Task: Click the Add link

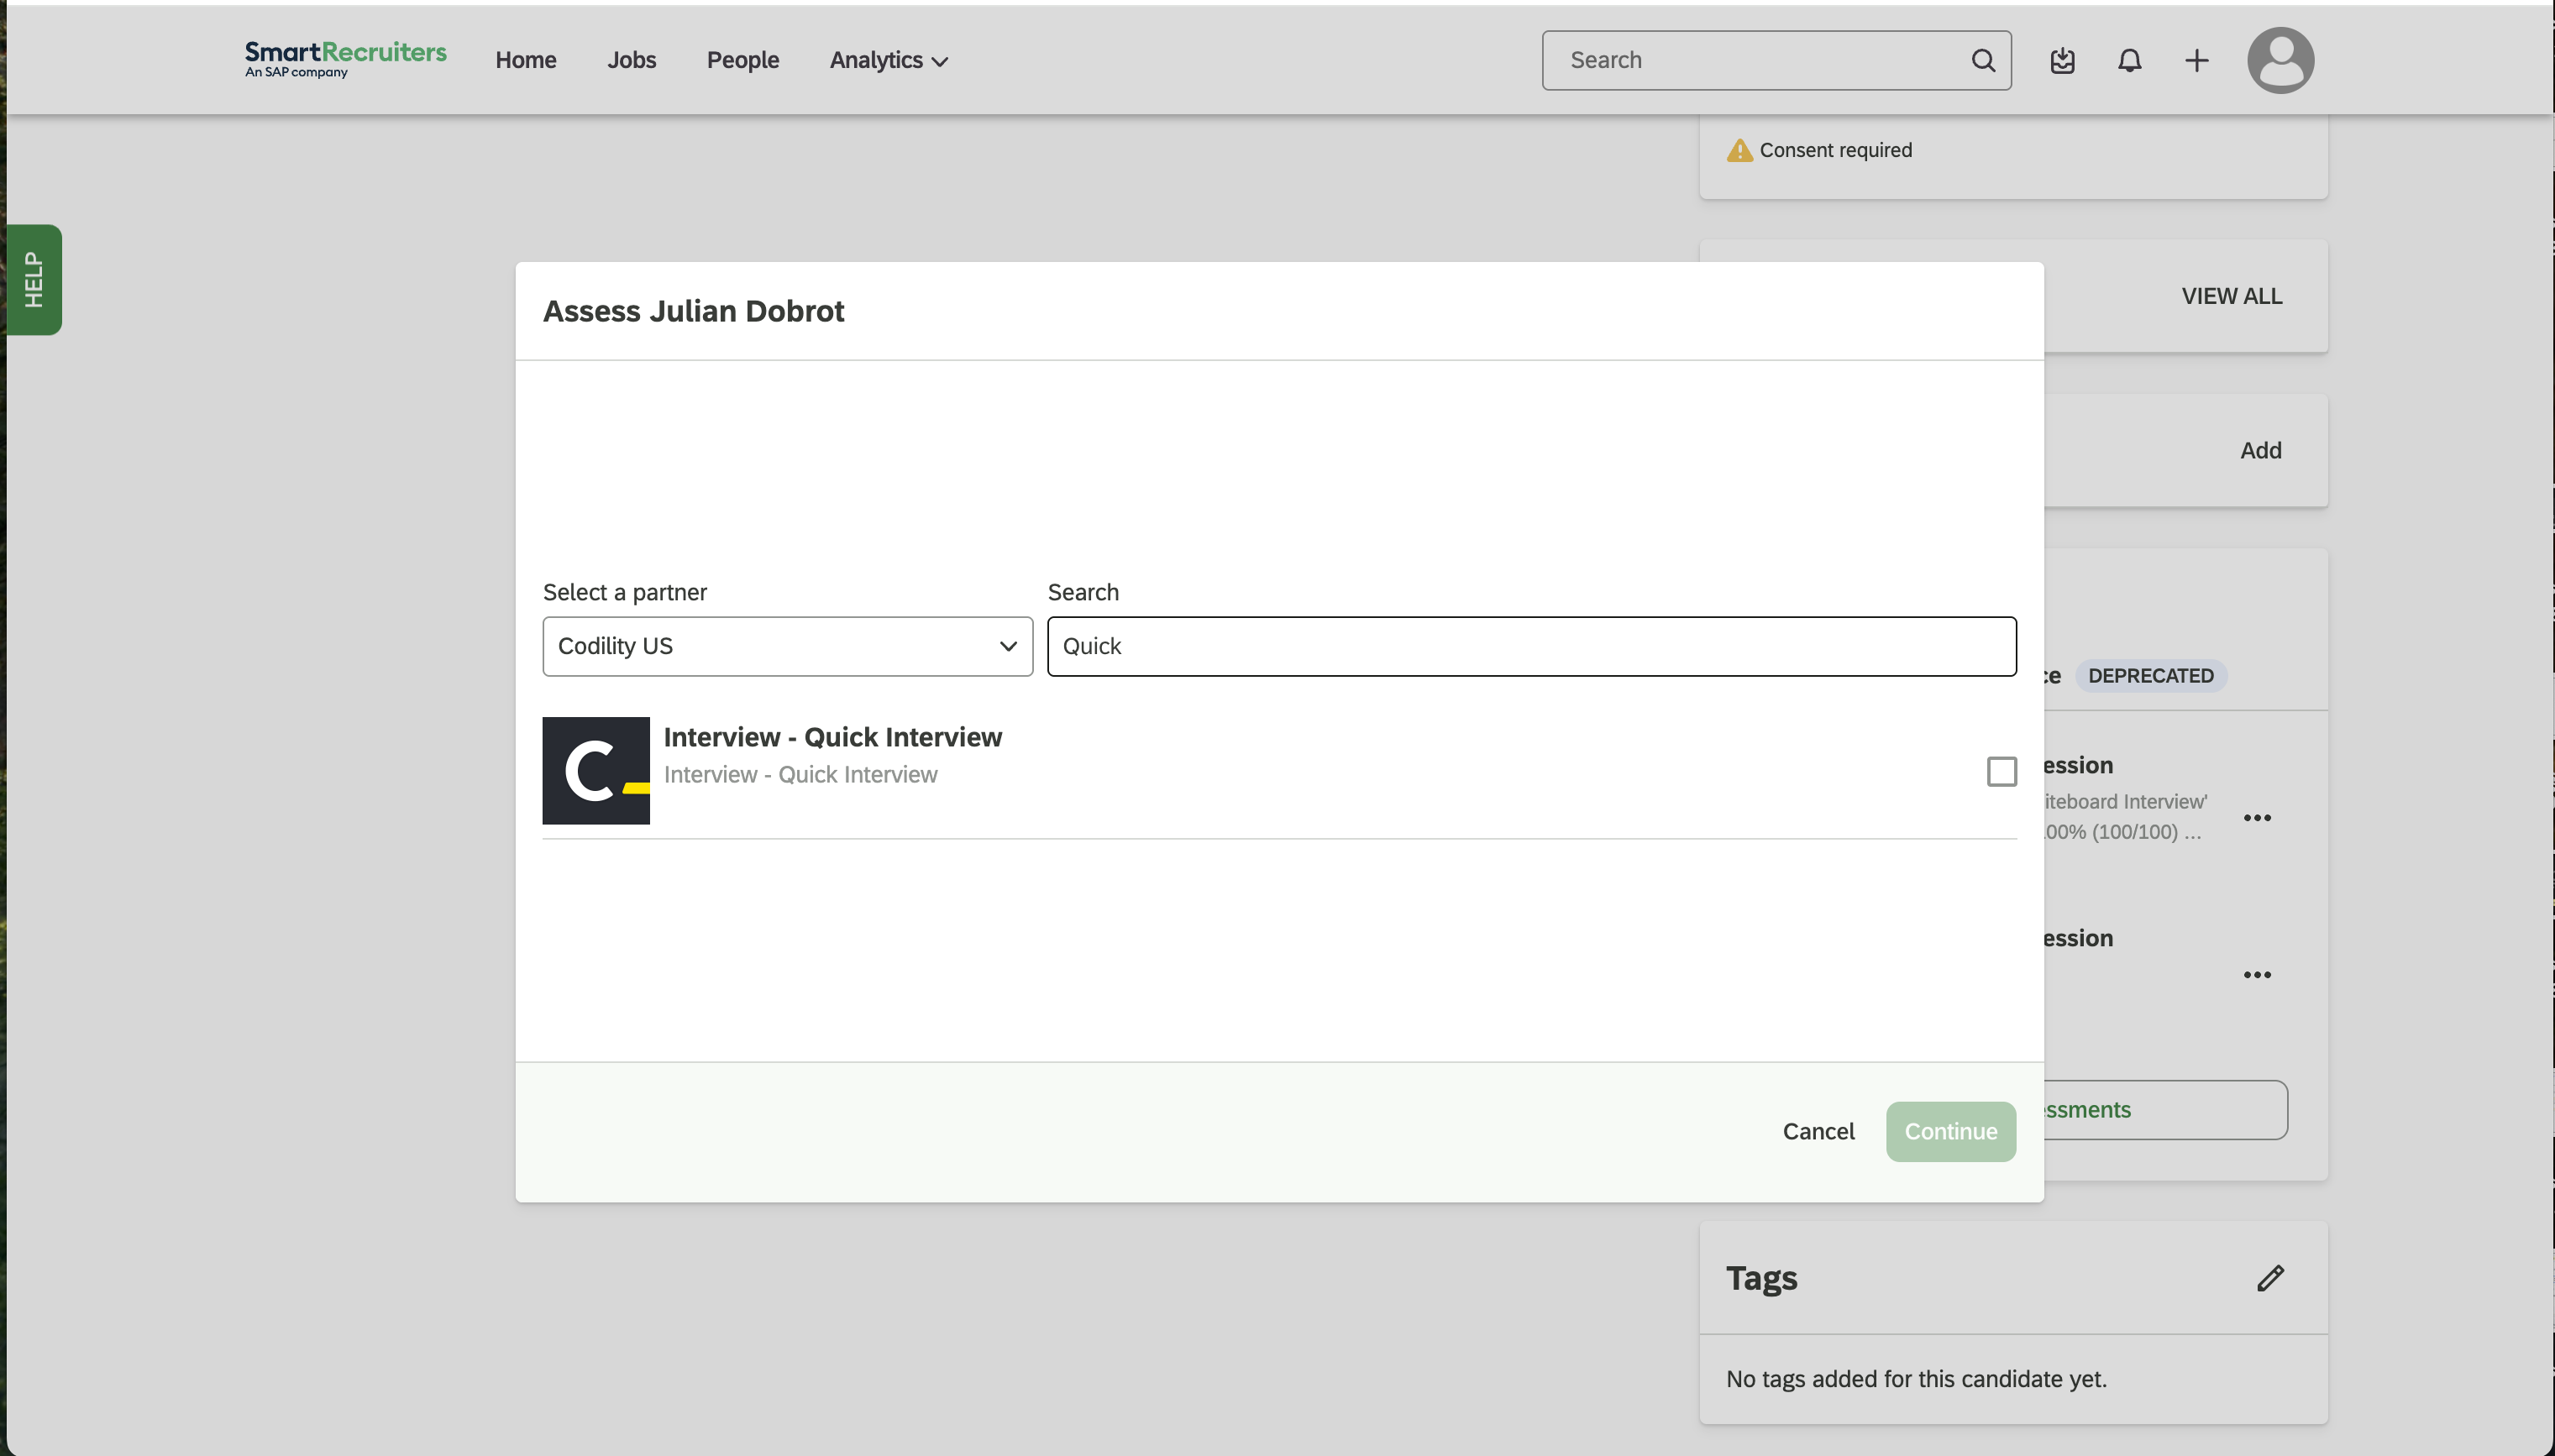Action: [2260, 450]
